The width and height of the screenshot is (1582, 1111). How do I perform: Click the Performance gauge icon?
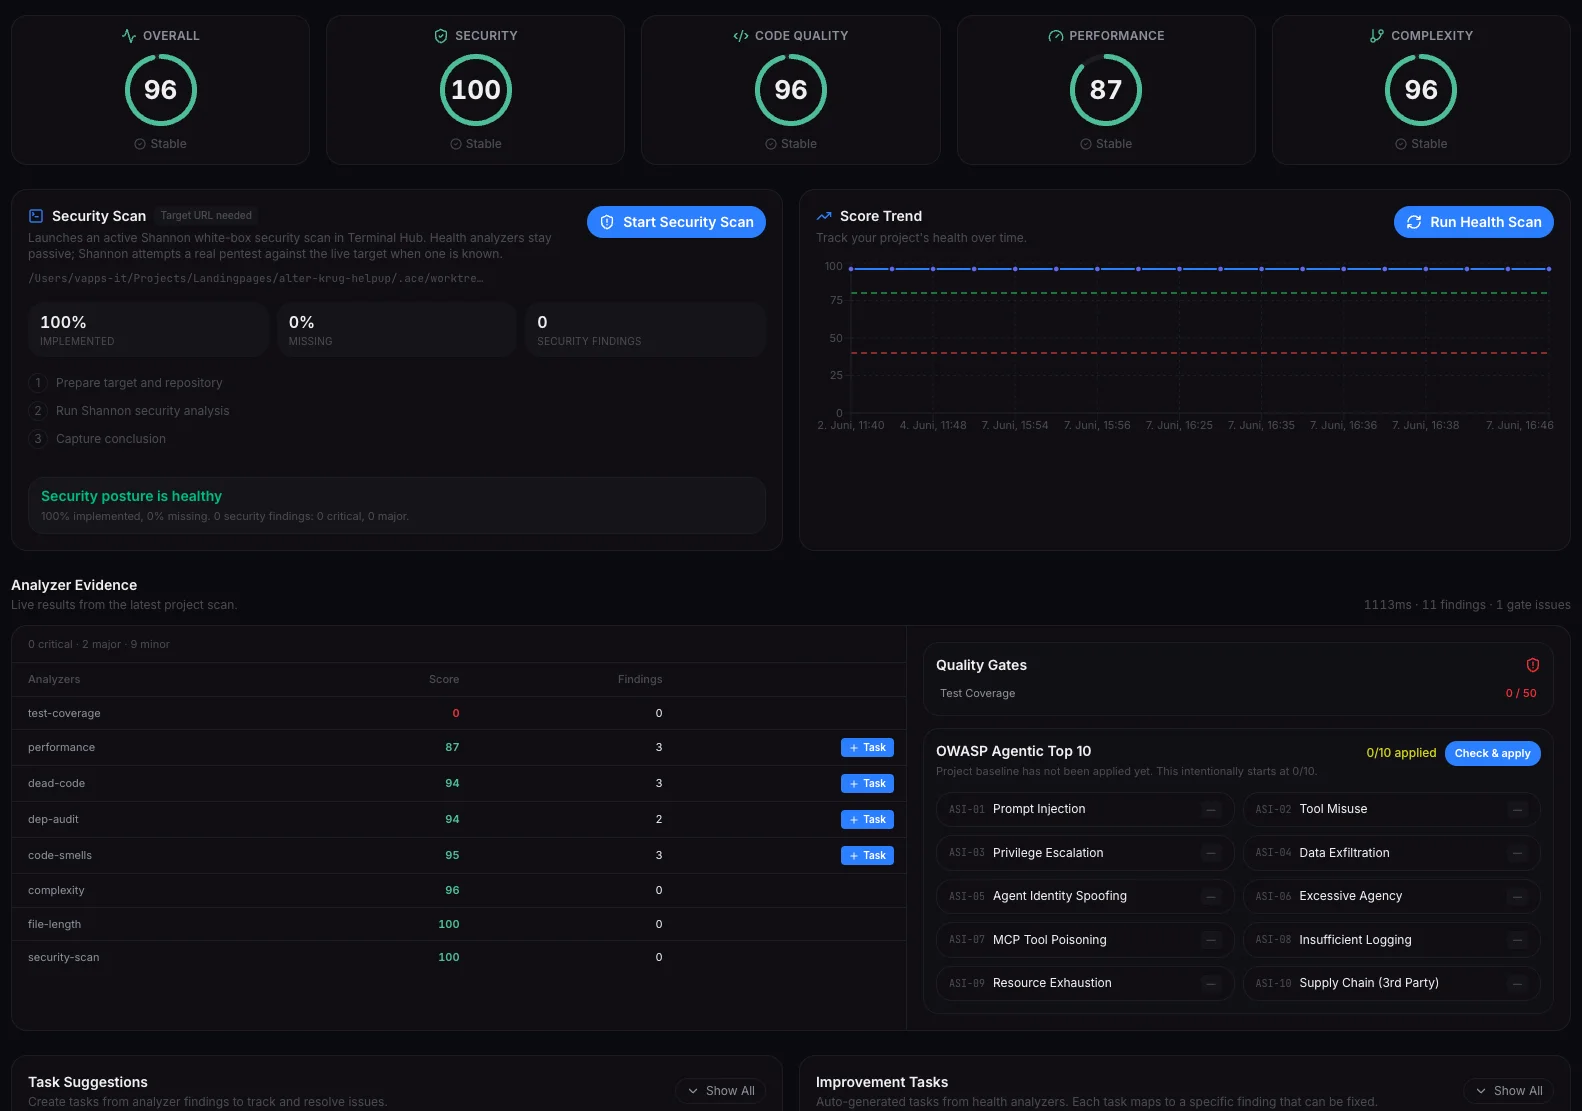[1056, 36]
